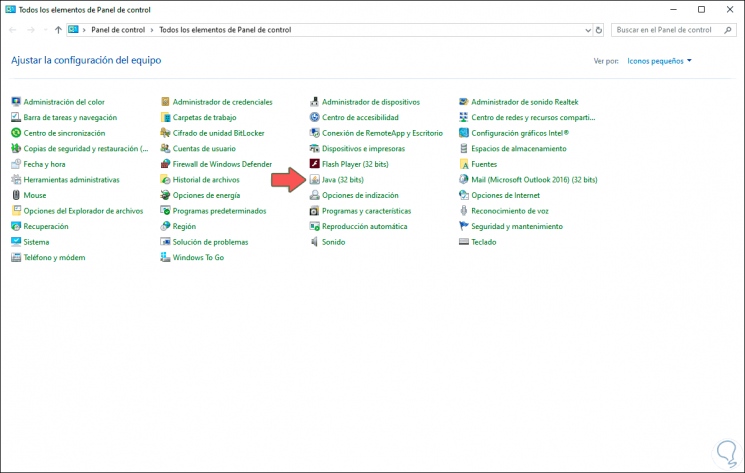Viewport: 745px width, 473px height.
Task: Click the refresh button beside address bar
Action: click(x=599, y=30)
